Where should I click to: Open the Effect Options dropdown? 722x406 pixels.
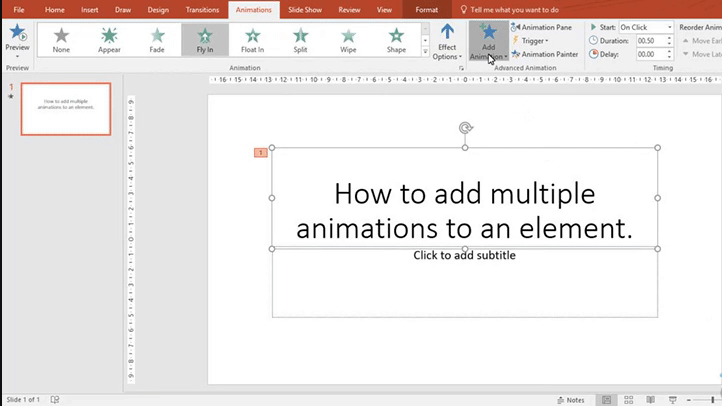pyautogui.click(x=447, y=42)
